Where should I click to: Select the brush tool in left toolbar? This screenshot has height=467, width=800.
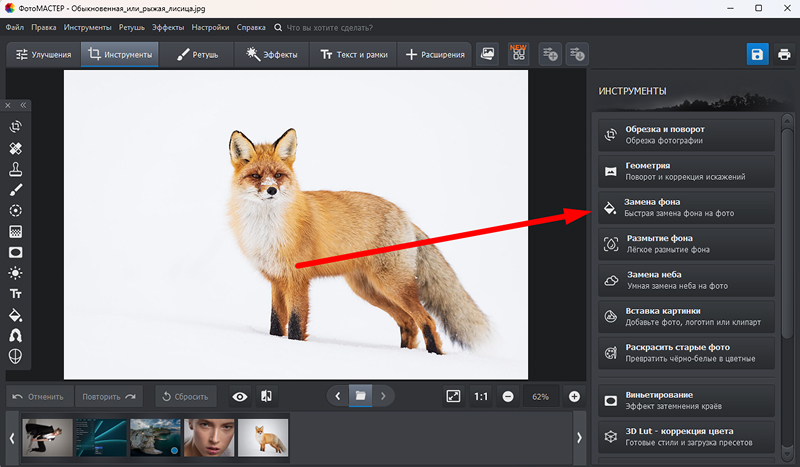pos(16,190)
